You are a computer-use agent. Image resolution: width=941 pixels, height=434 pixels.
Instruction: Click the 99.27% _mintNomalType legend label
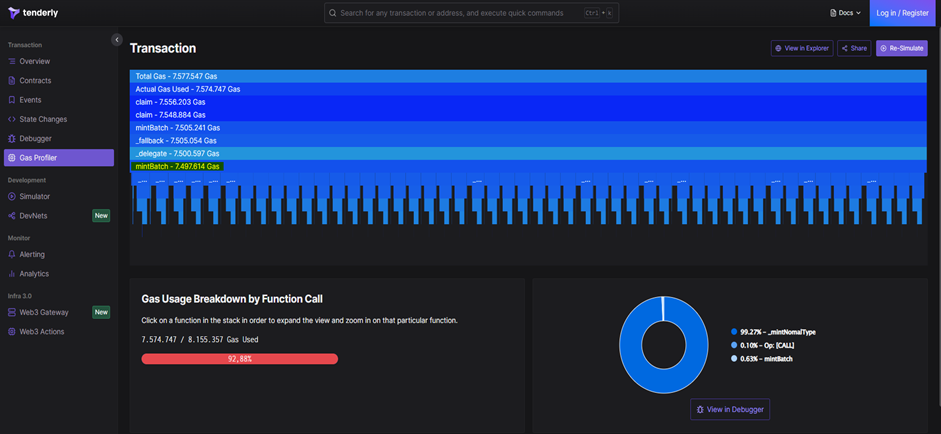pos(778,332)
